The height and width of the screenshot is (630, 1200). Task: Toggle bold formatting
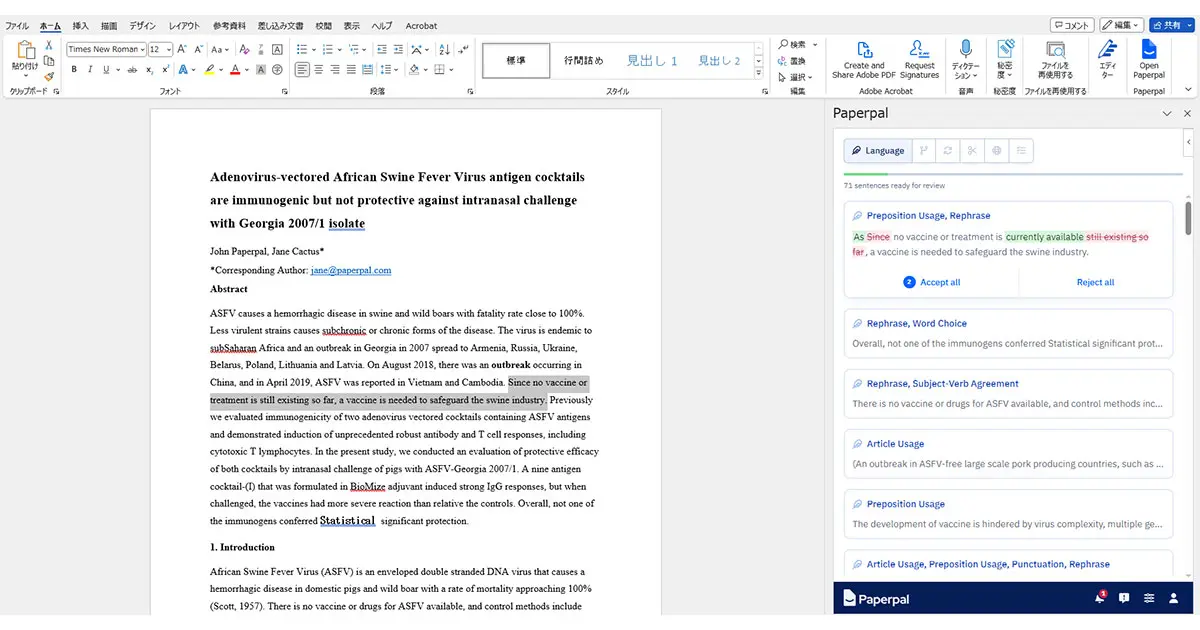click(x=74, y=70)
